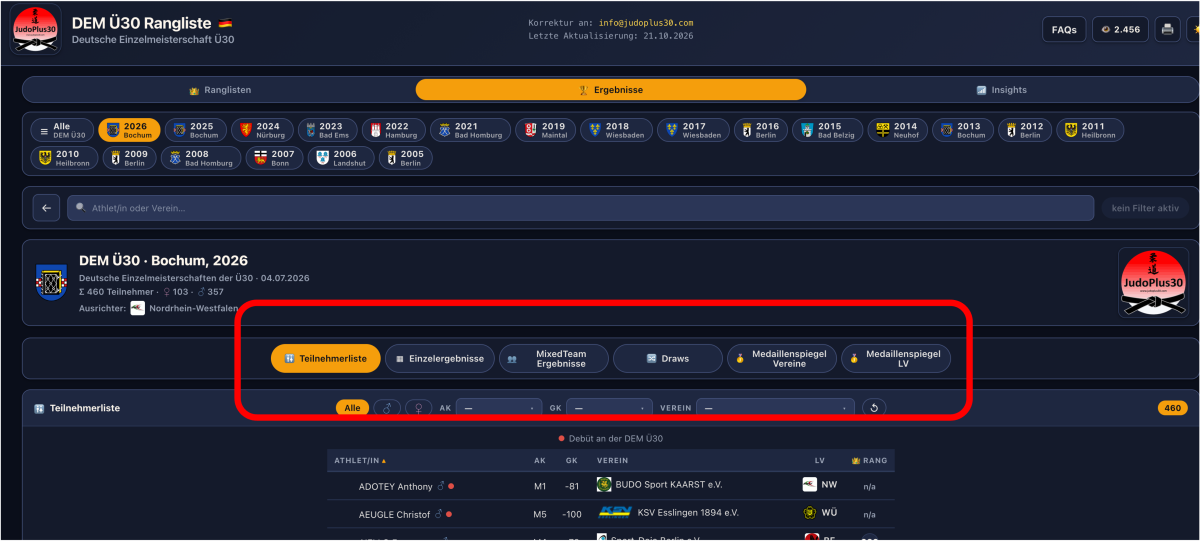Sort by LV column header
Image resolution: width=1200 pixels, height=541 pixels.
[x=819, y=461]
